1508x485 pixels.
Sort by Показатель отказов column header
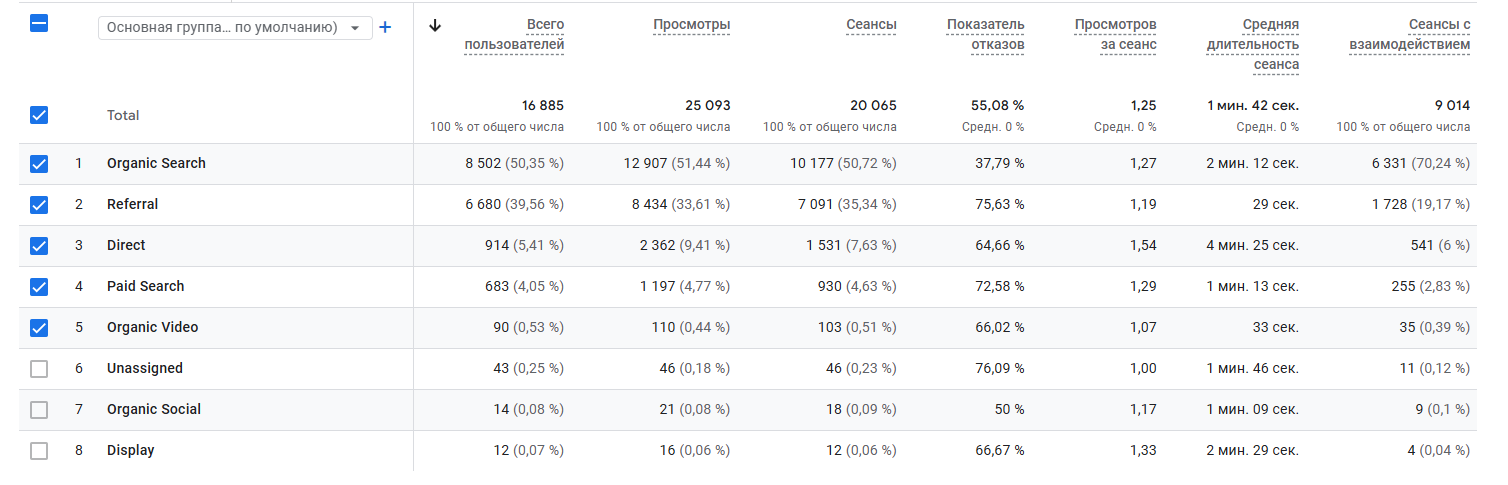pos(985,34)
